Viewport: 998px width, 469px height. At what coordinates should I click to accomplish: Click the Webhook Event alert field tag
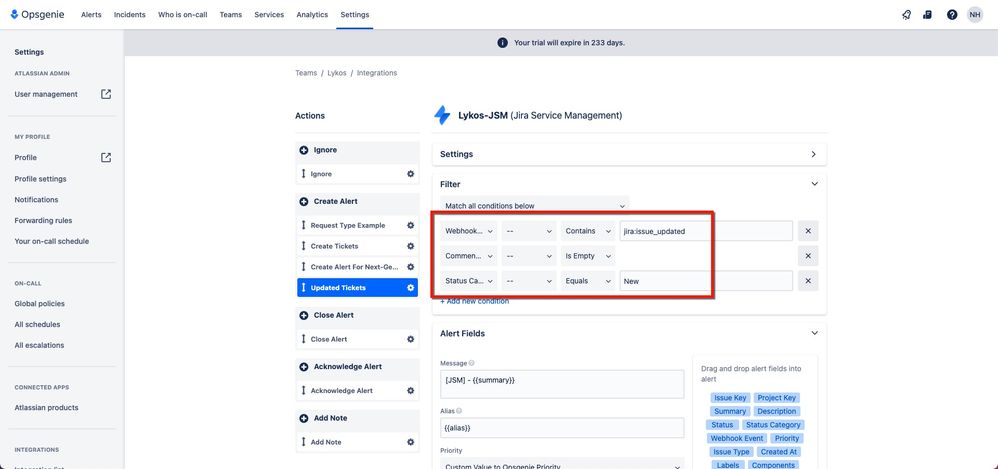737,438
